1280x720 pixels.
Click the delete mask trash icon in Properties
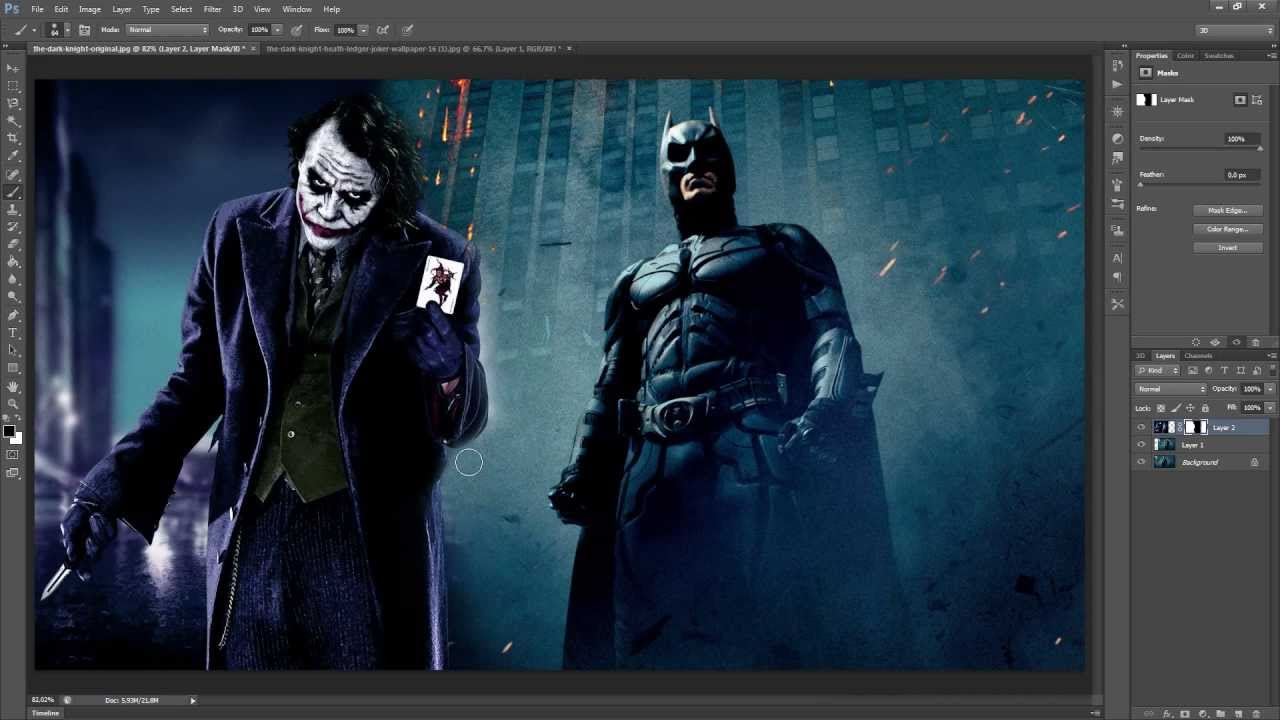pos(1257,343)
